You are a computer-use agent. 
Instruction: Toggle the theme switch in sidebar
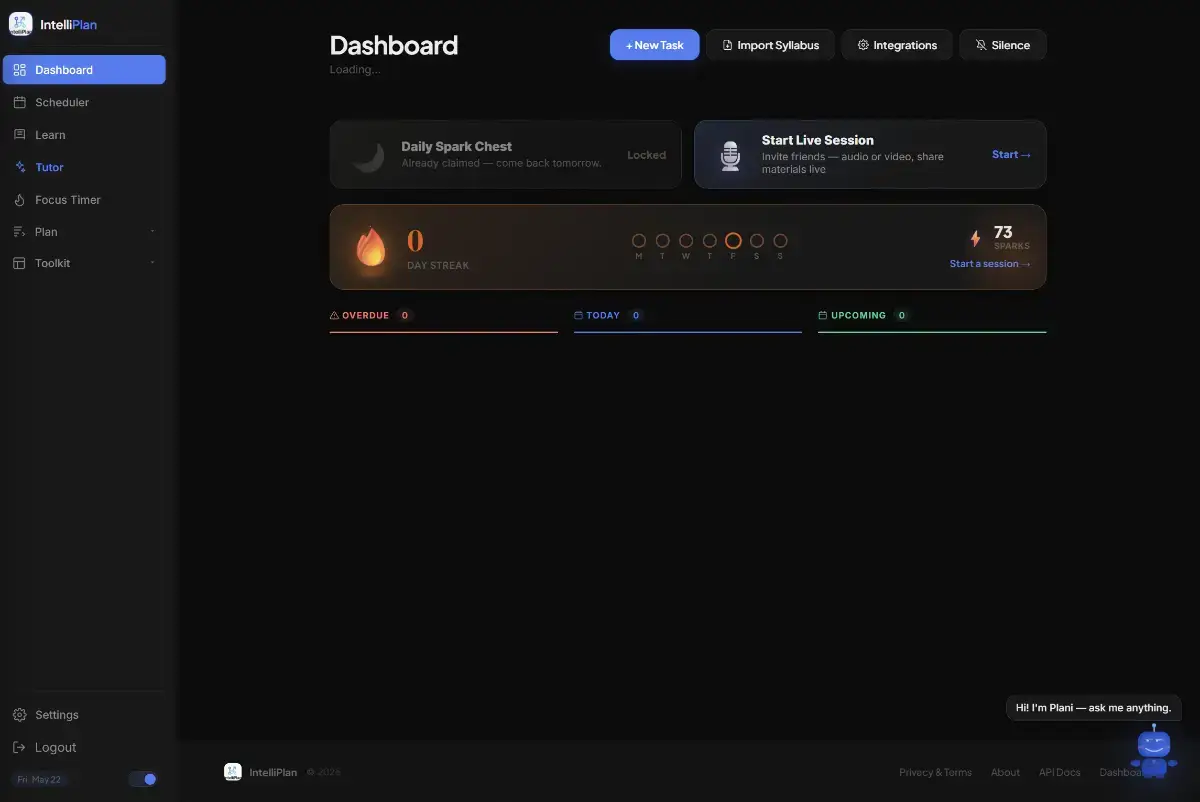143,779
